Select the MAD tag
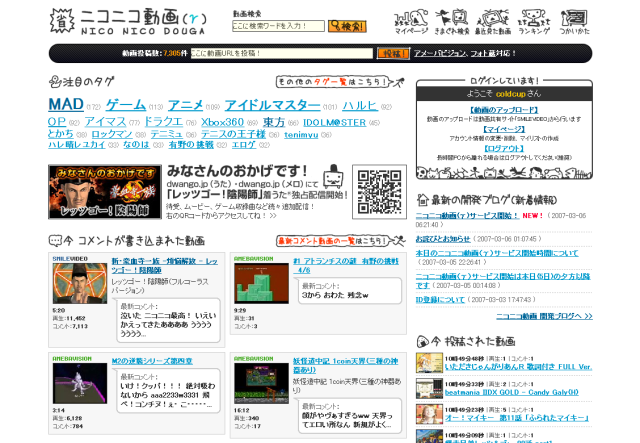 pyautogui.click(x=66, y=105)
